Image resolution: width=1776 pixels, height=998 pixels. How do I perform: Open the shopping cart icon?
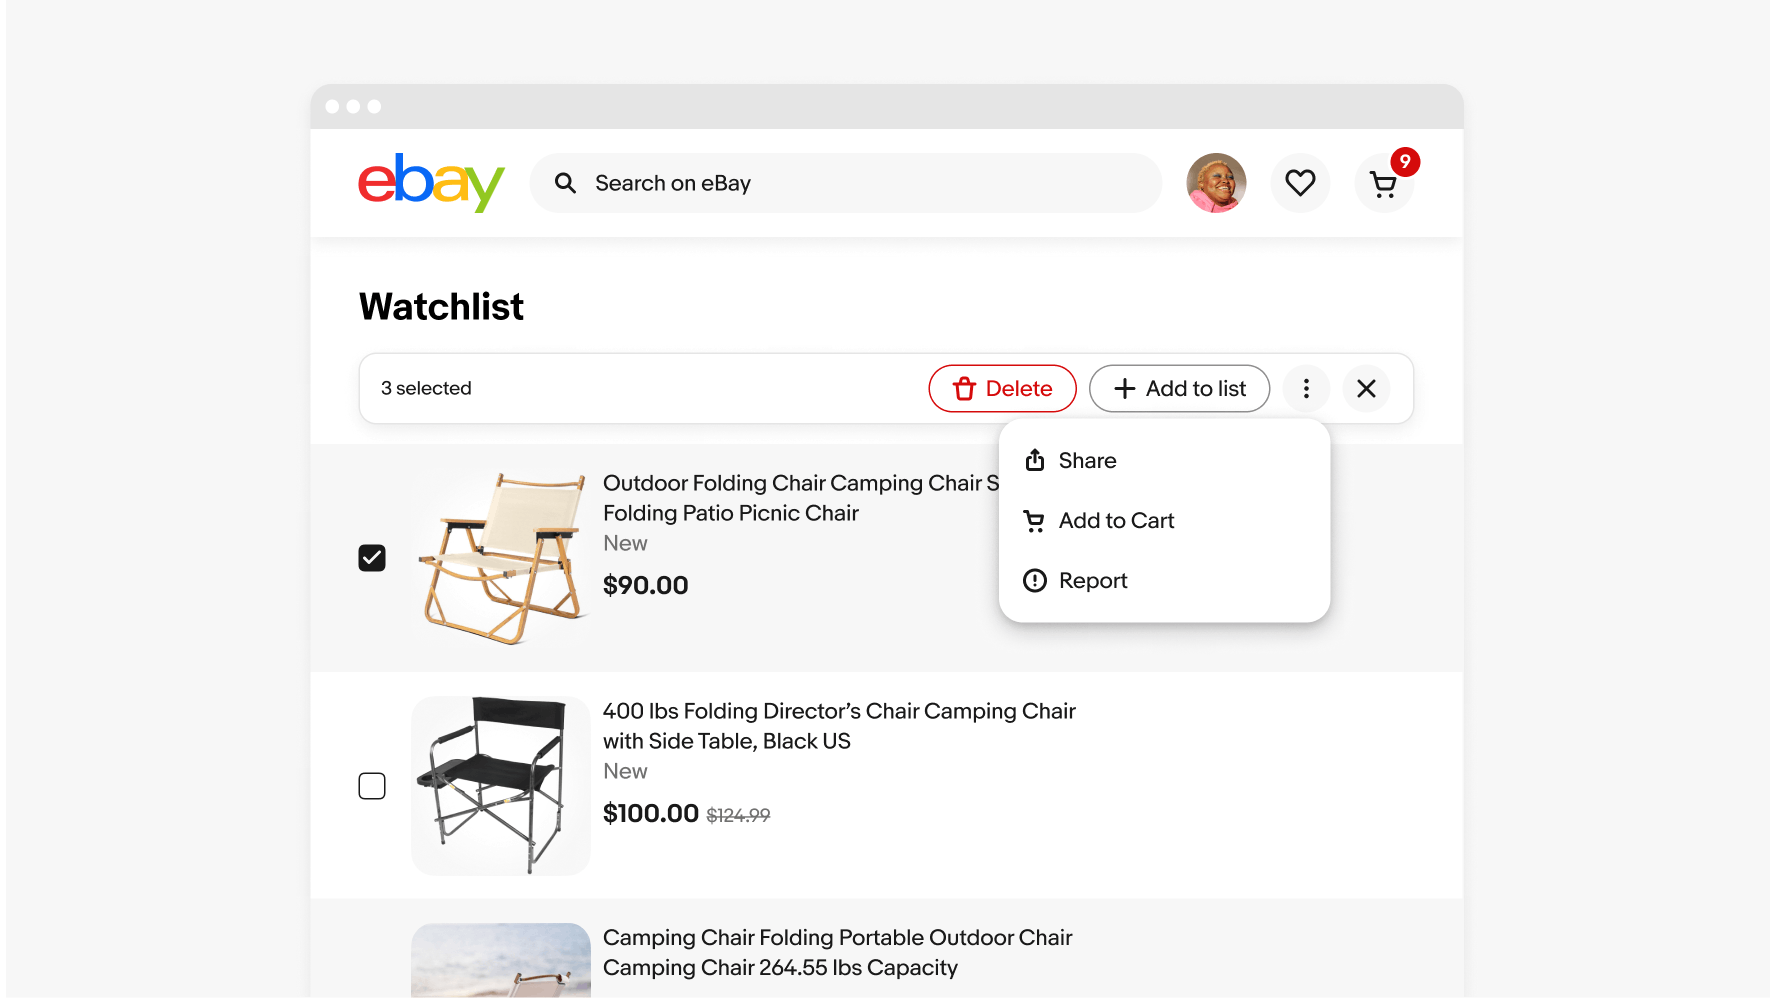coord(1383,185)
